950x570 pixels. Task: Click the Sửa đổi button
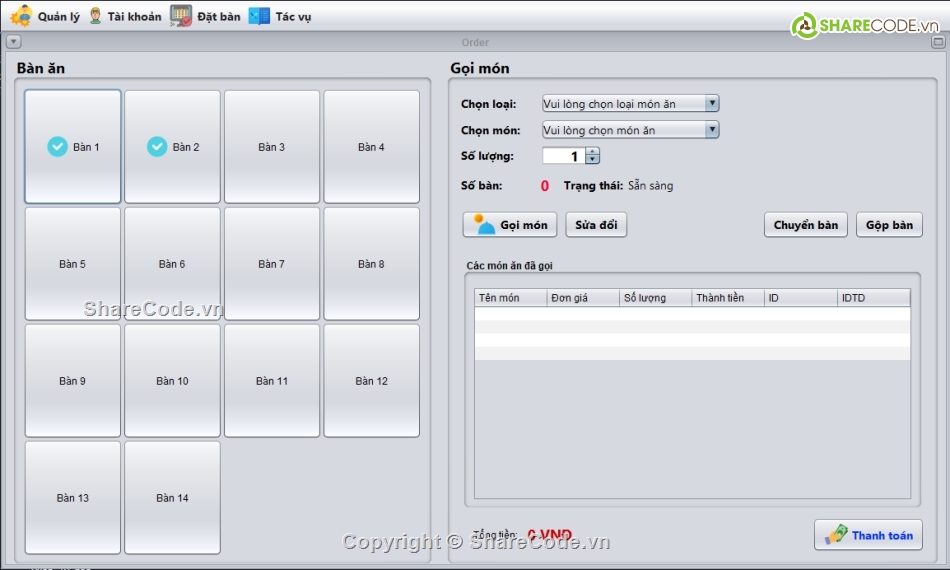point(596,225)
